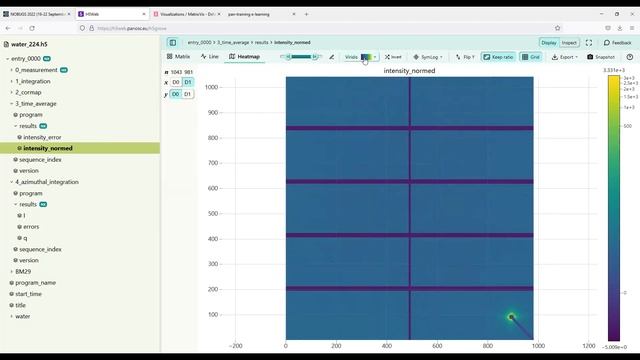Toggle Invert color map
The width and height of the screenshot is (640, 360).
[x=393, y=57]
